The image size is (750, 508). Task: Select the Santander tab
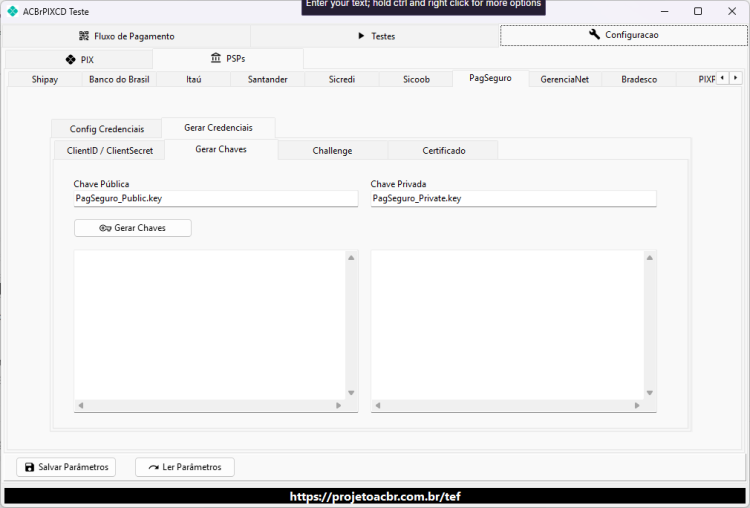tap(267, 79)
